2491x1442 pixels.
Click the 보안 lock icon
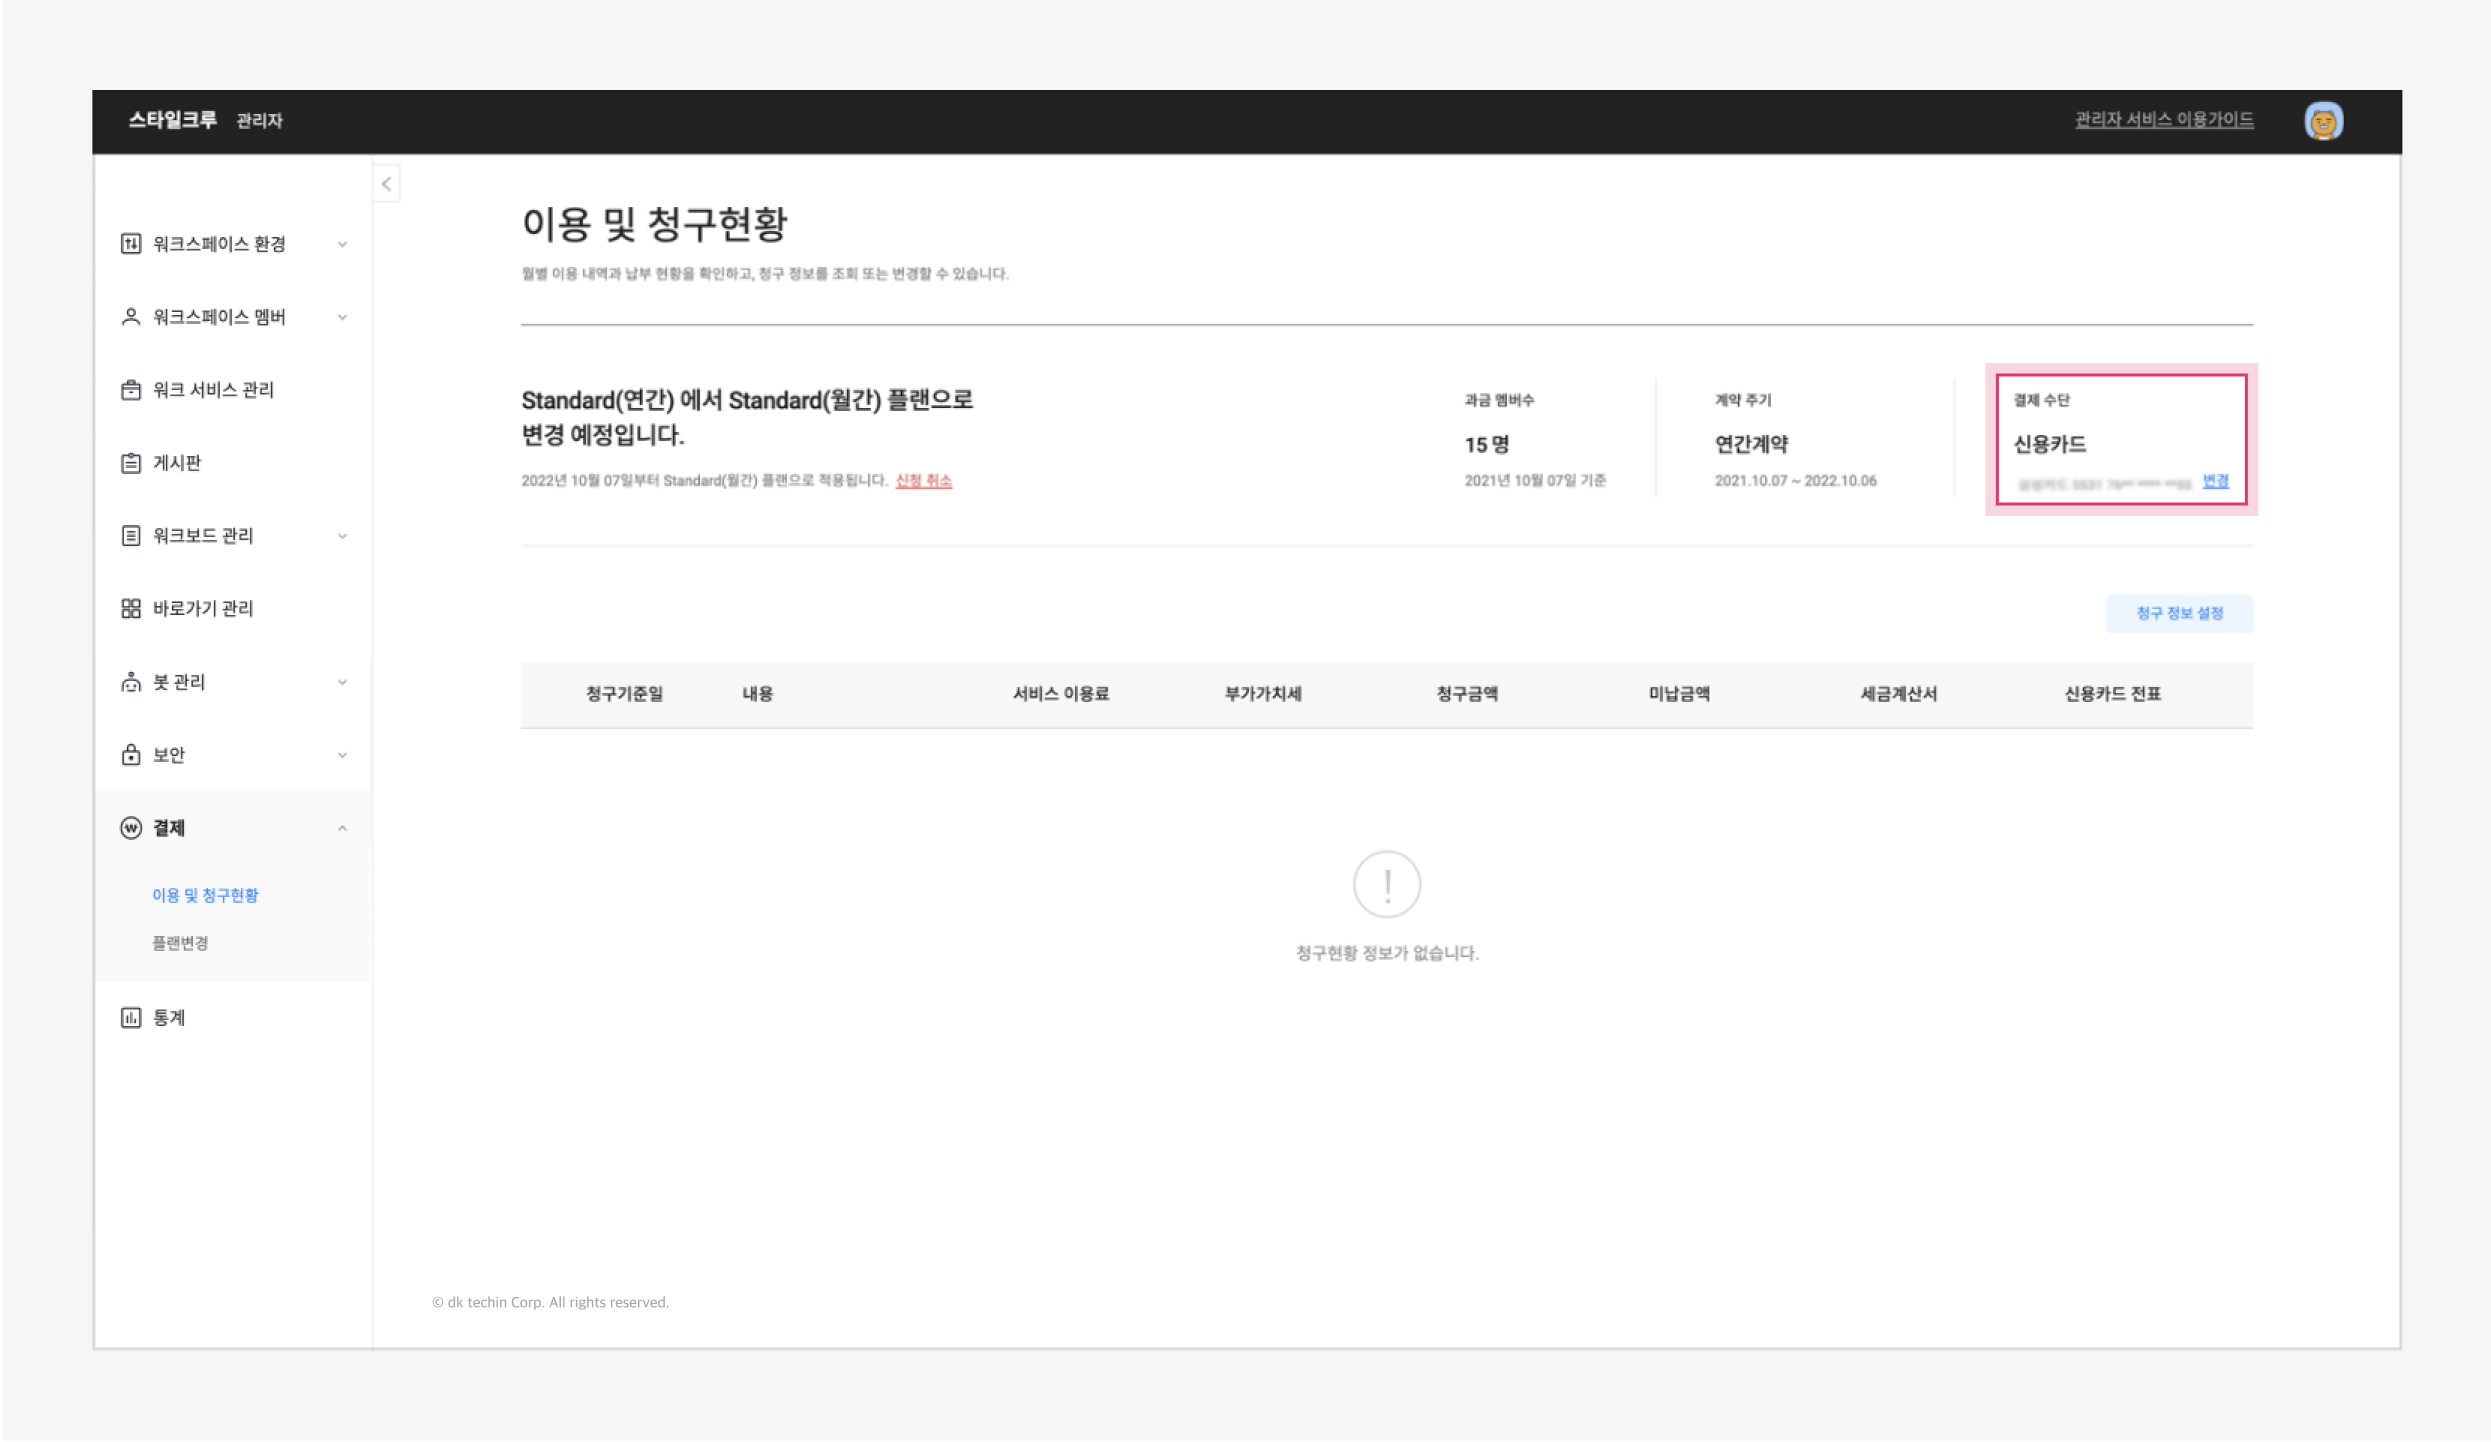pyautogui.click(x=131, y=755)
